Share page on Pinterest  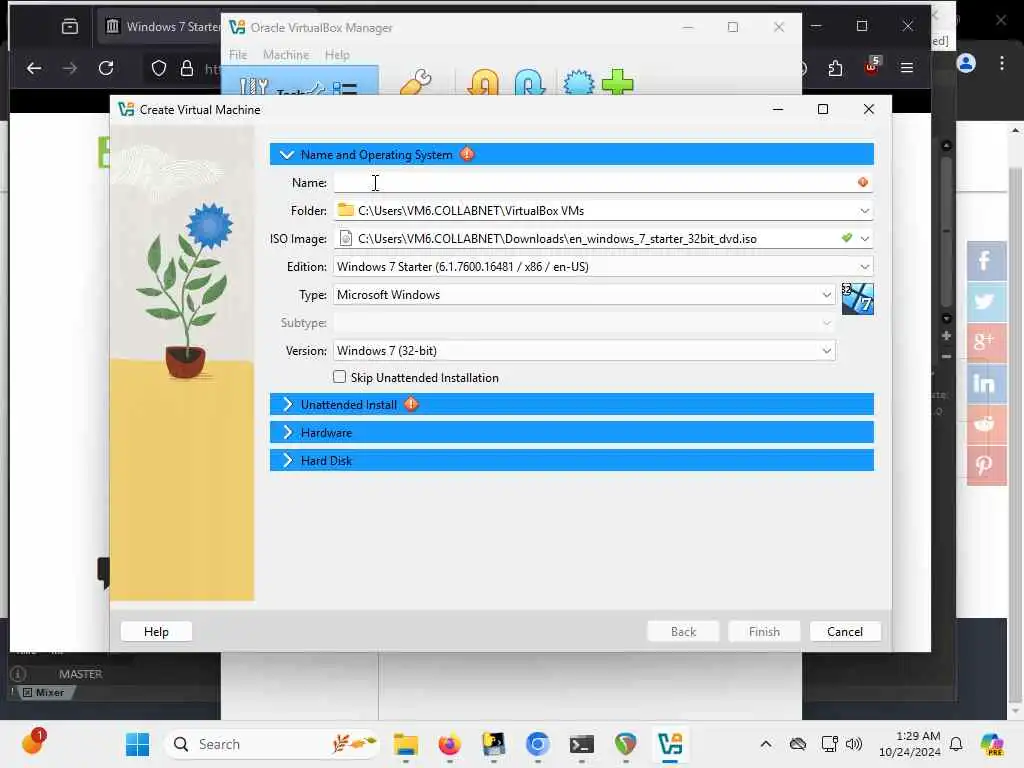pyautogui.click(x=985, y=466)
